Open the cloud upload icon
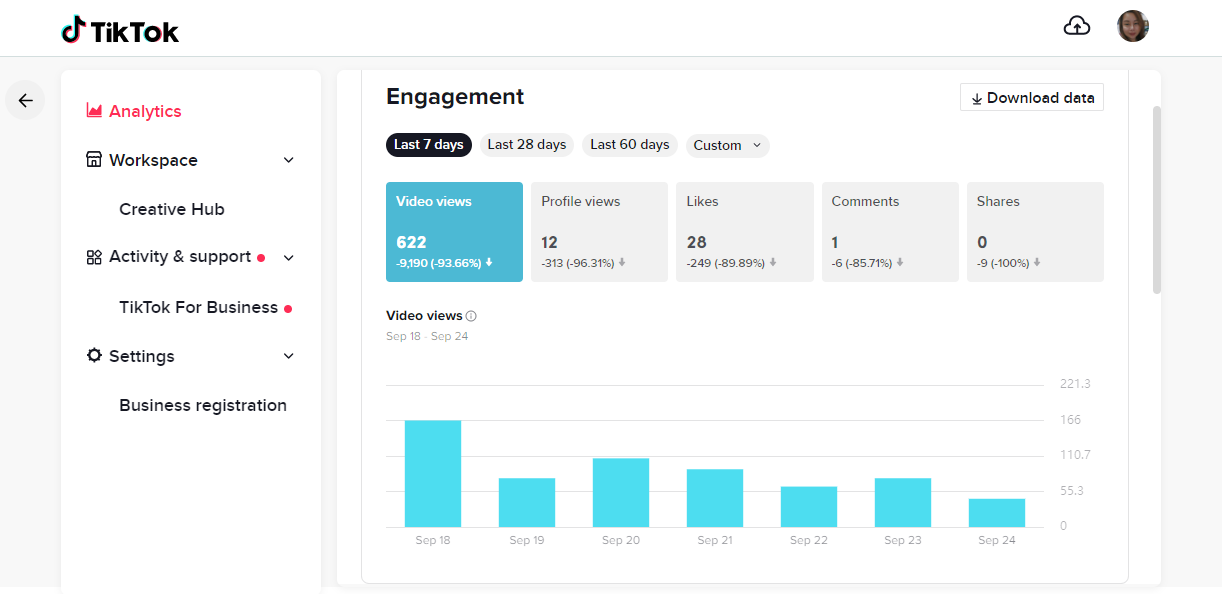Viewport: 1222px width, 594px height. coord(1077,27)
